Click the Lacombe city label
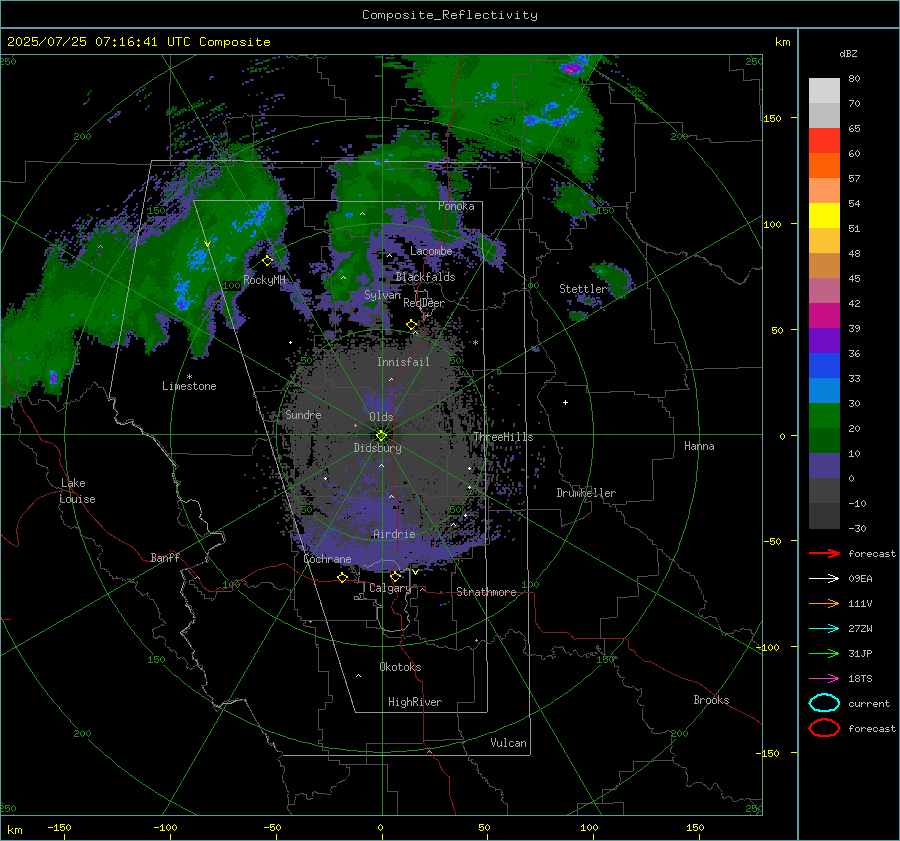This screenshot has width=900, height=841. [431, 251]
